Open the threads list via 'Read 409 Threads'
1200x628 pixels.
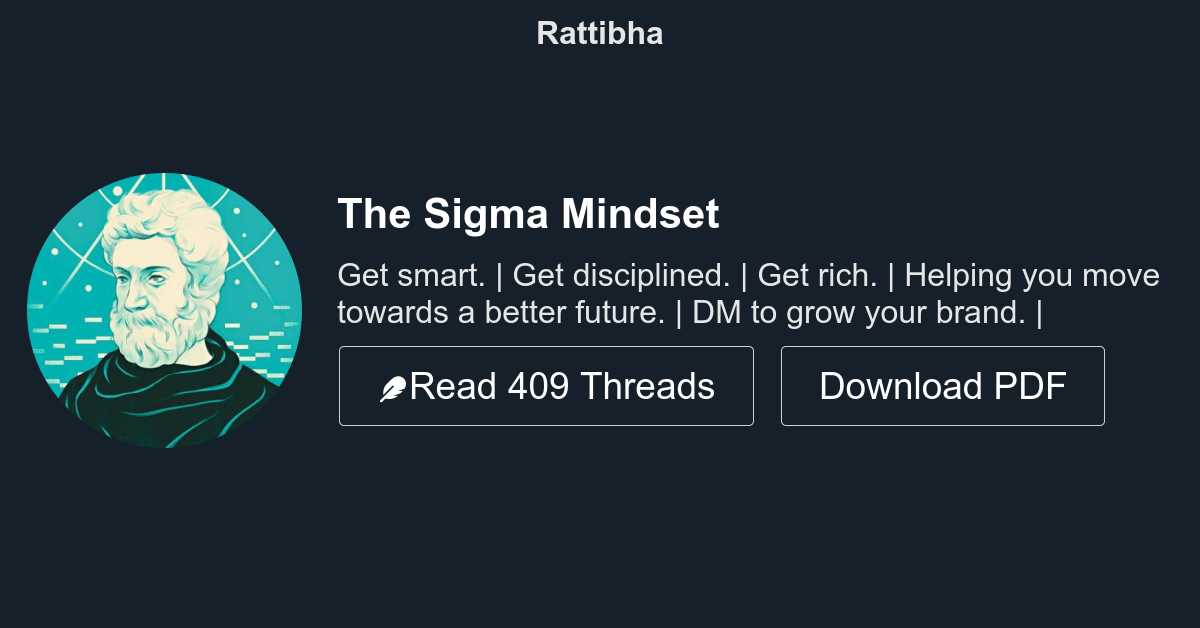point(546,386)
